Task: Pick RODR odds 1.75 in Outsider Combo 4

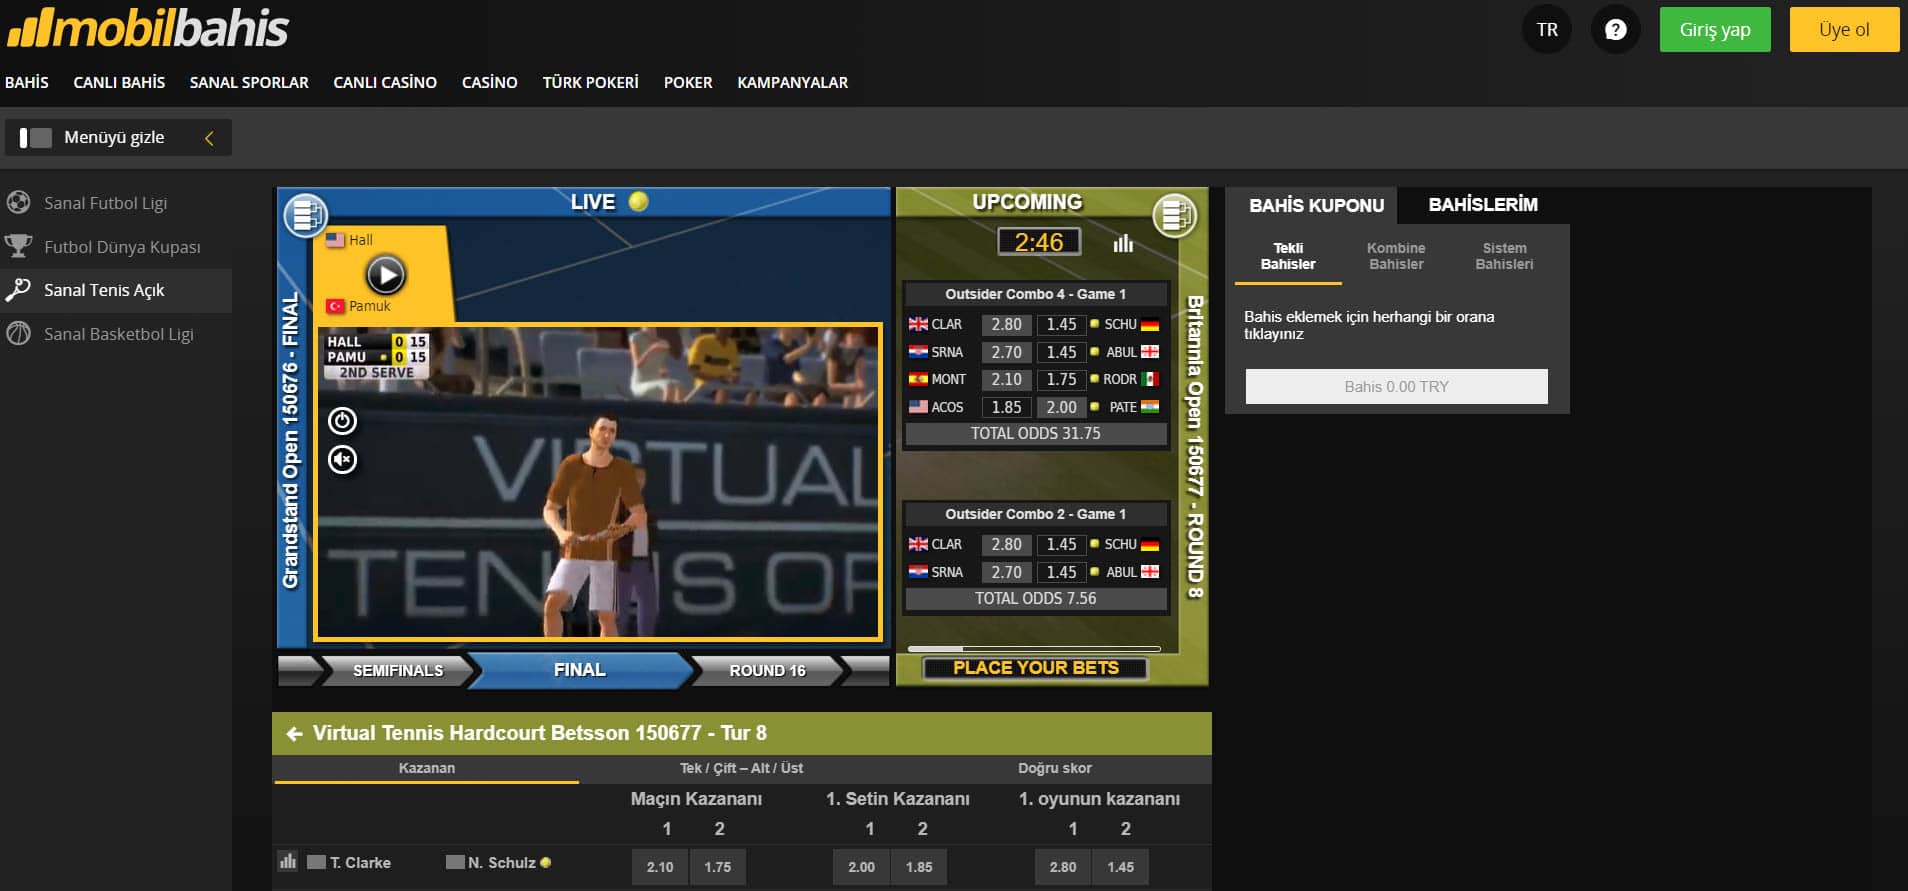Action: 1061,379
